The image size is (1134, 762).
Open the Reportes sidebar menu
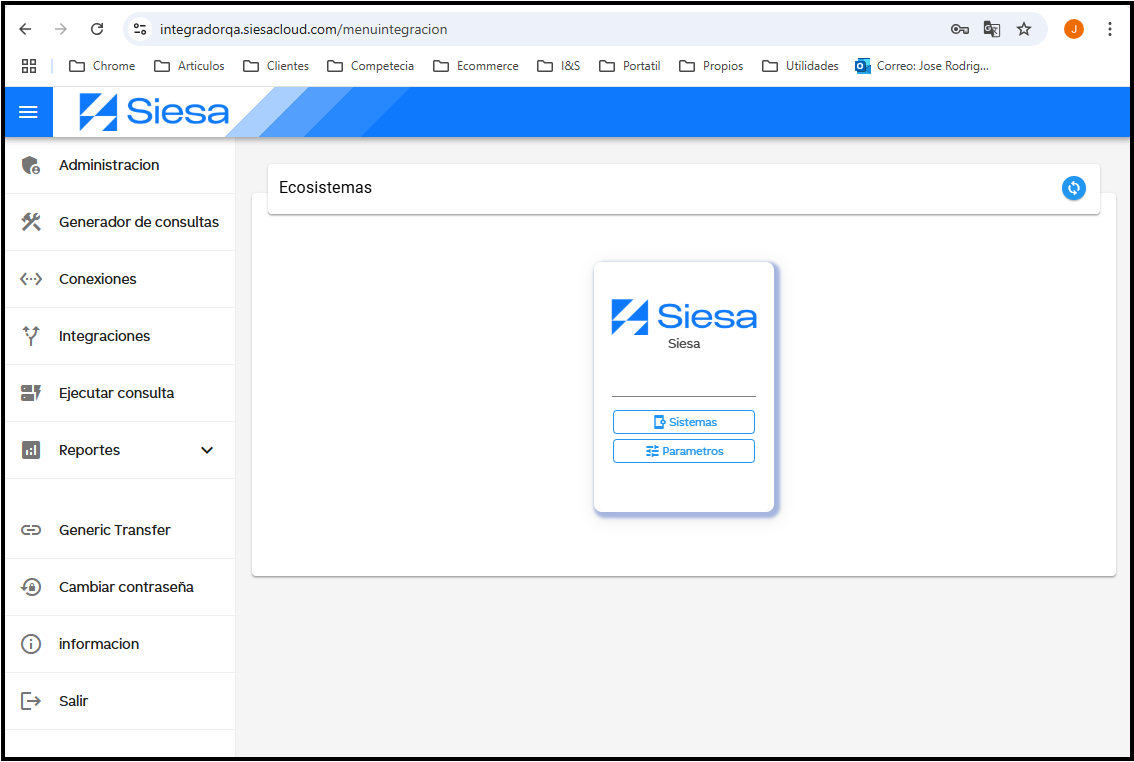point(90,450)
